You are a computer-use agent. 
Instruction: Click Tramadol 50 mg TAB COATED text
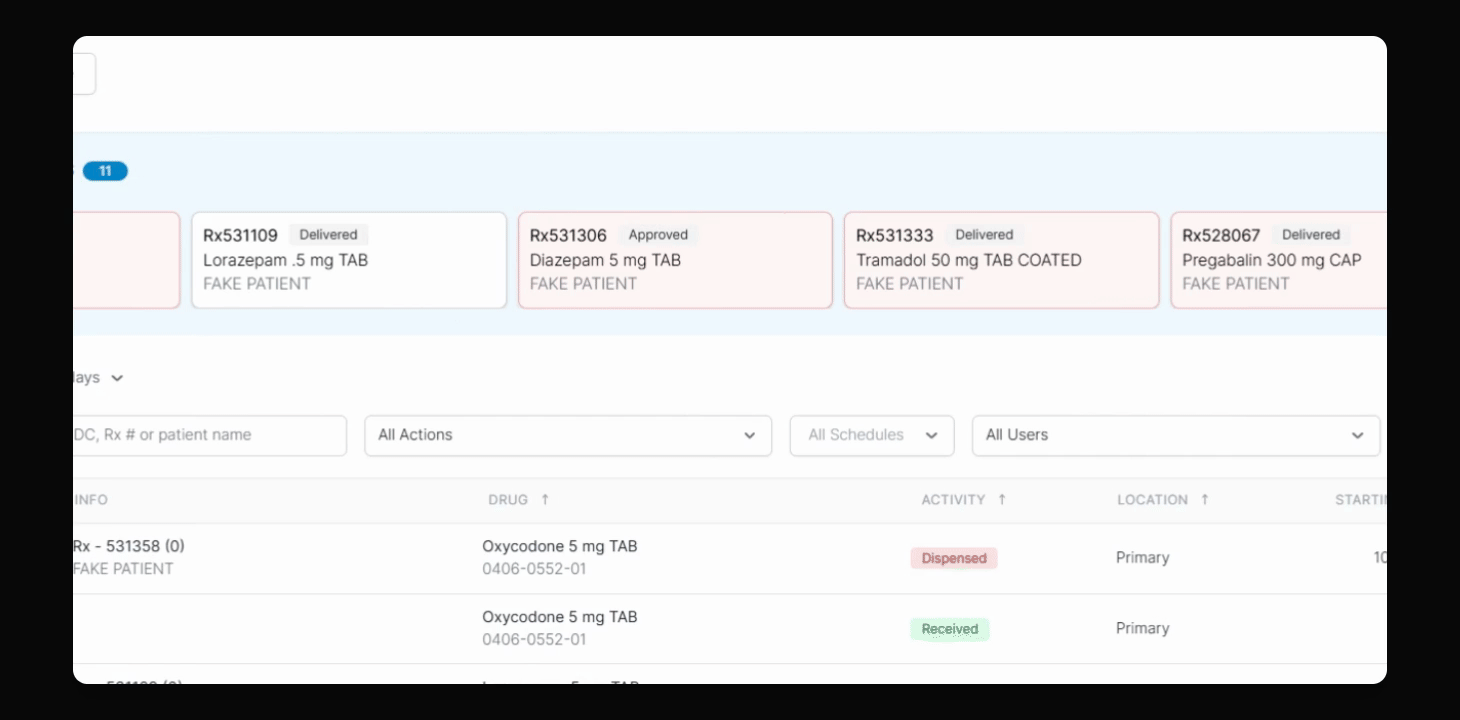(969, 260)
